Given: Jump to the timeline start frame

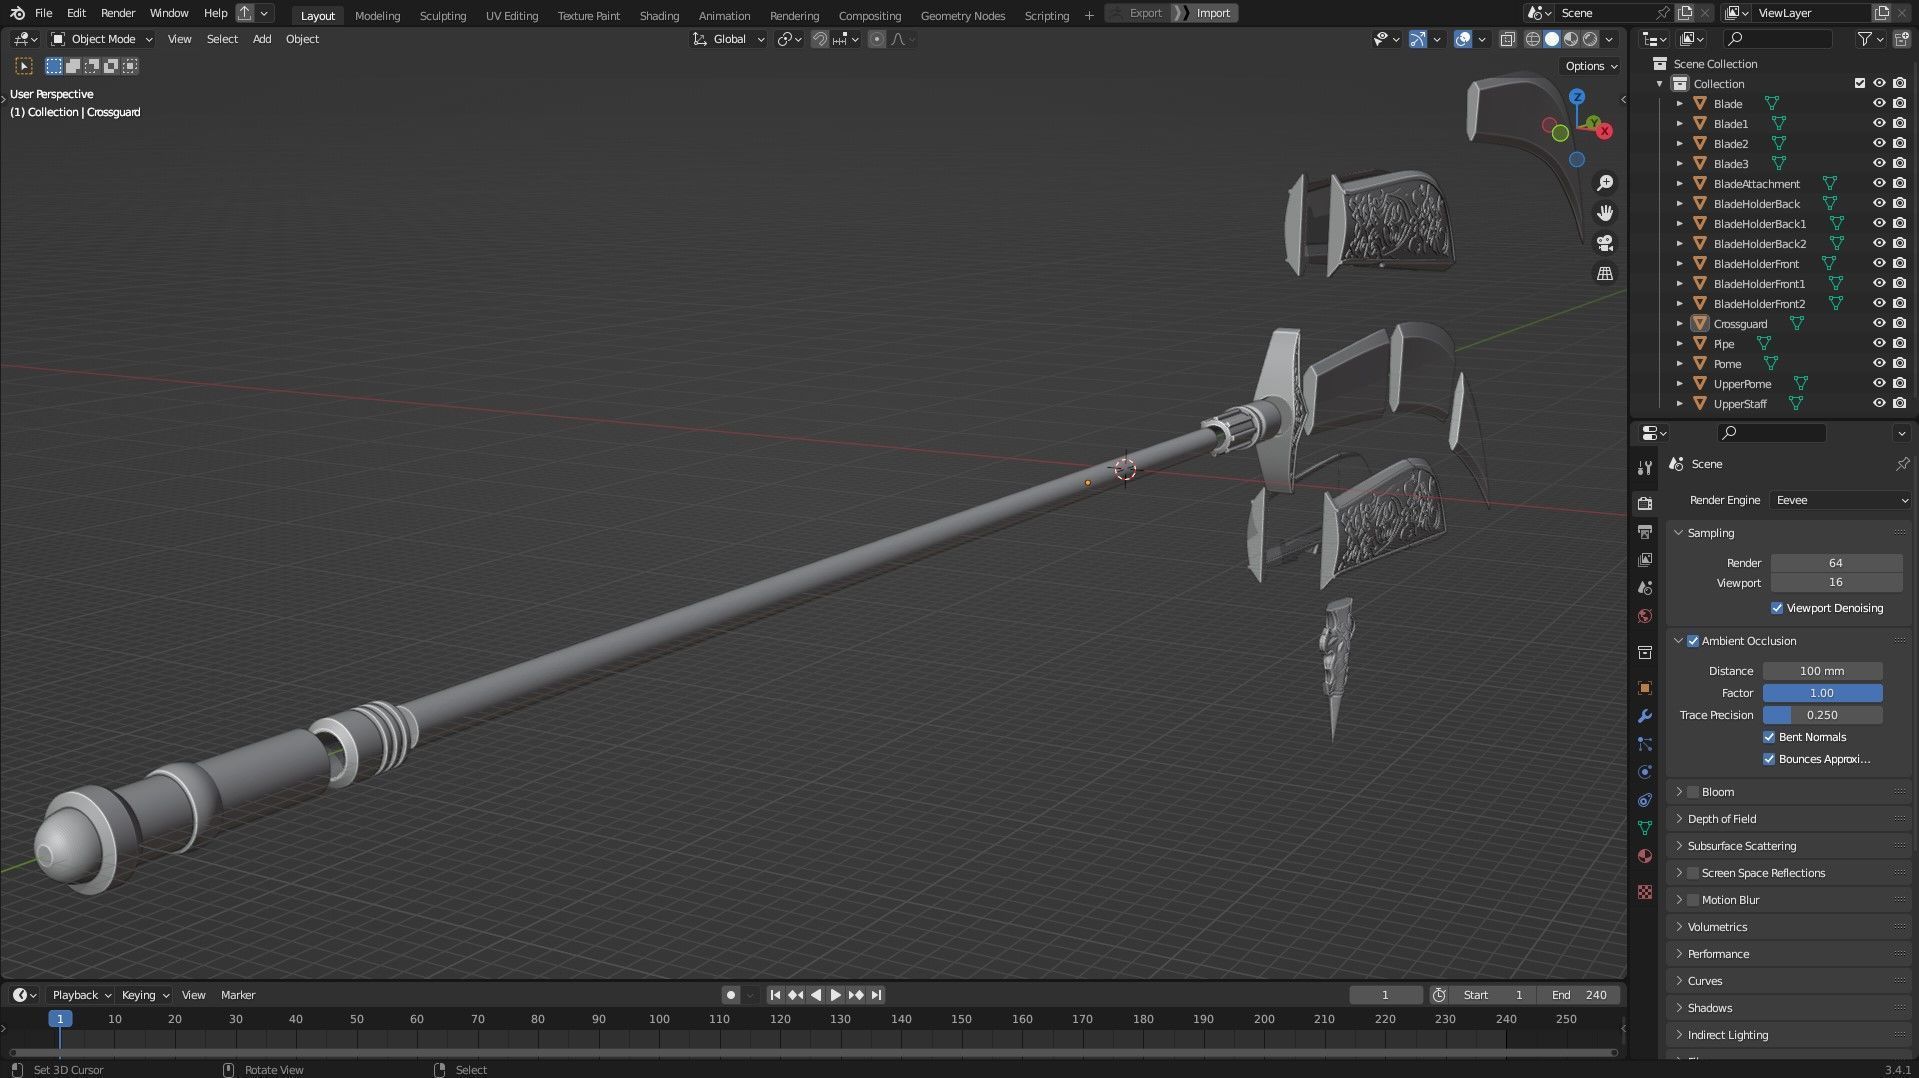Looking at the screenshot, I should tap(775, 995).
